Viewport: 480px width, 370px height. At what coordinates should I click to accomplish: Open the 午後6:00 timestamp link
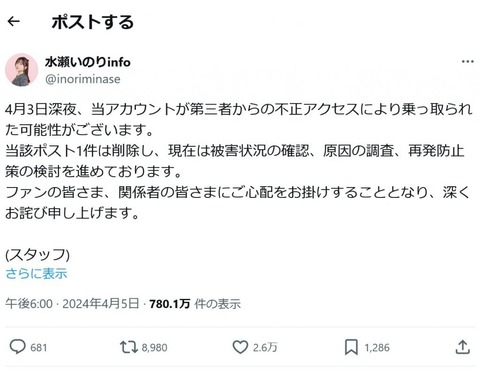[x=29, y=304]
